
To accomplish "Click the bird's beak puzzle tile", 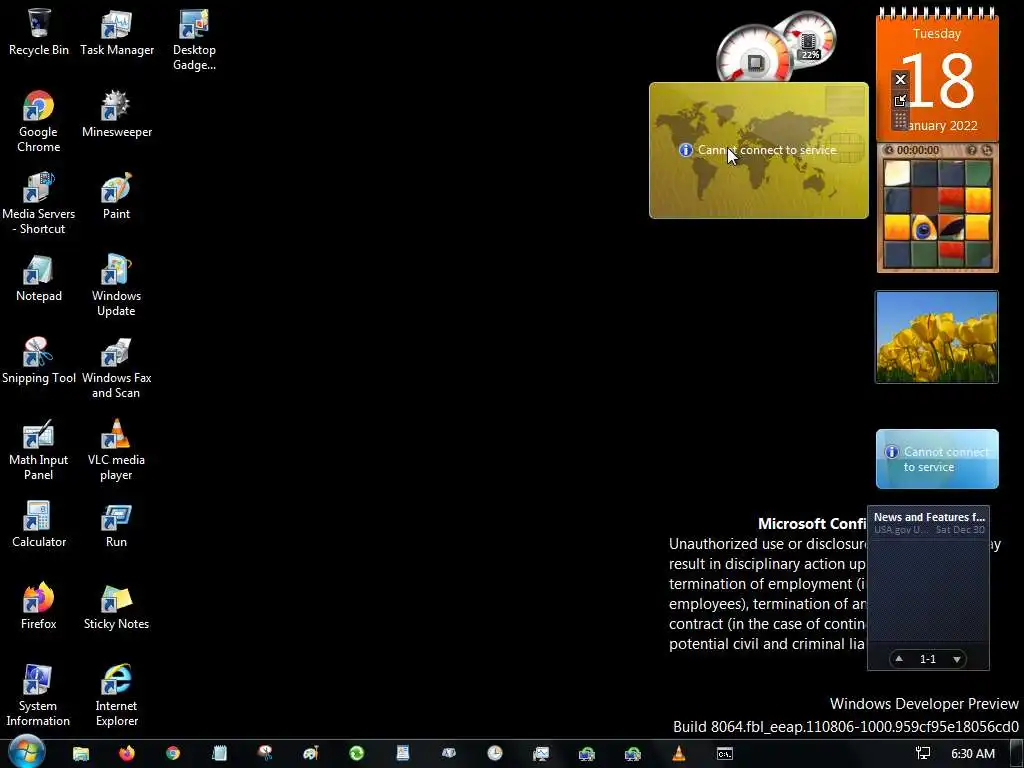I will point(951,228).
